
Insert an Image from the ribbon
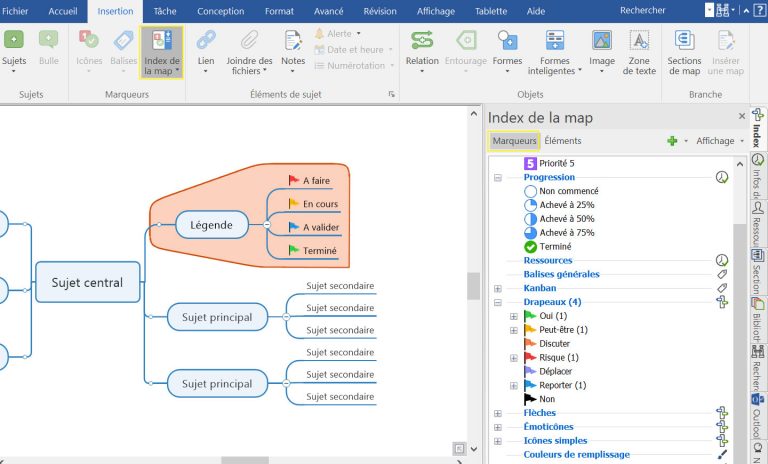point(602,41)
